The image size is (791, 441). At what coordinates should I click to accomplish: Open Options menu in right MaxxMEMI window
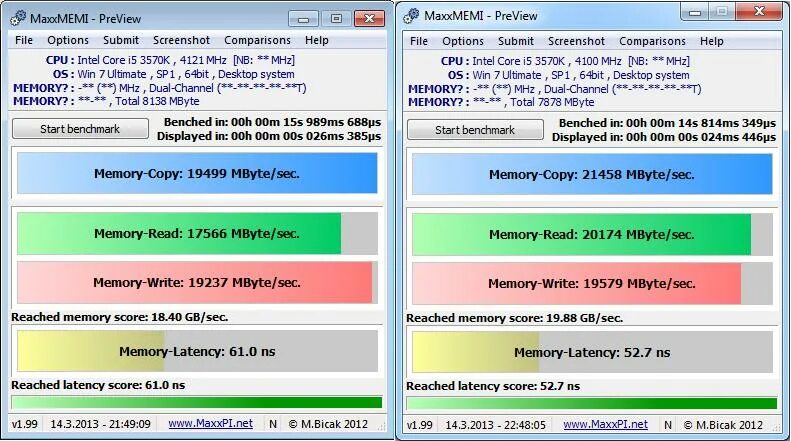463,41
